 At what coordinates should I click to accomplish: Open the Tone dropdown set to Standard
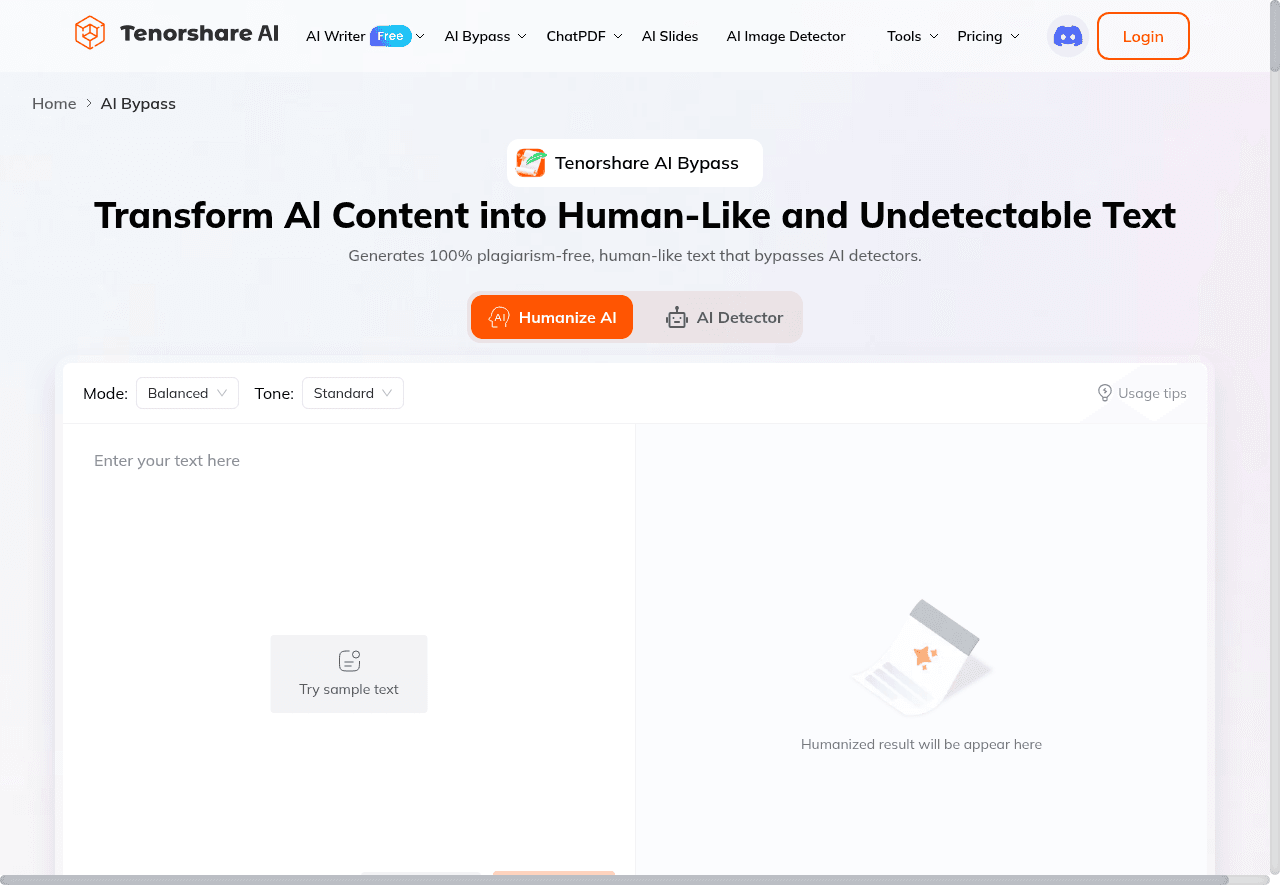click(x=352, y=393)
